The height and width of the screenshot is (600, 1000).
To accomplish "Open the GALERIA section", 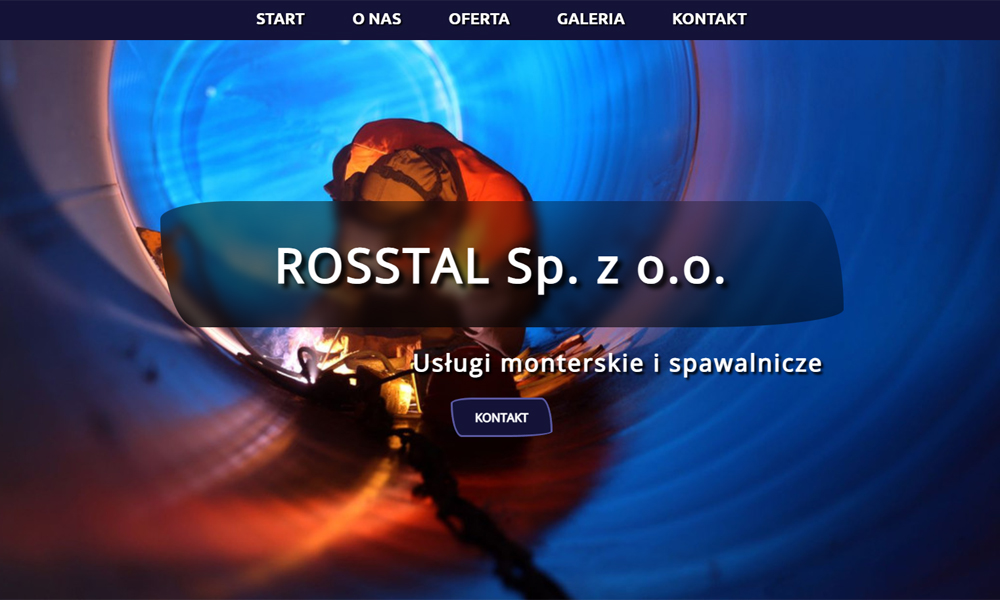I will [x=591, y=19].
